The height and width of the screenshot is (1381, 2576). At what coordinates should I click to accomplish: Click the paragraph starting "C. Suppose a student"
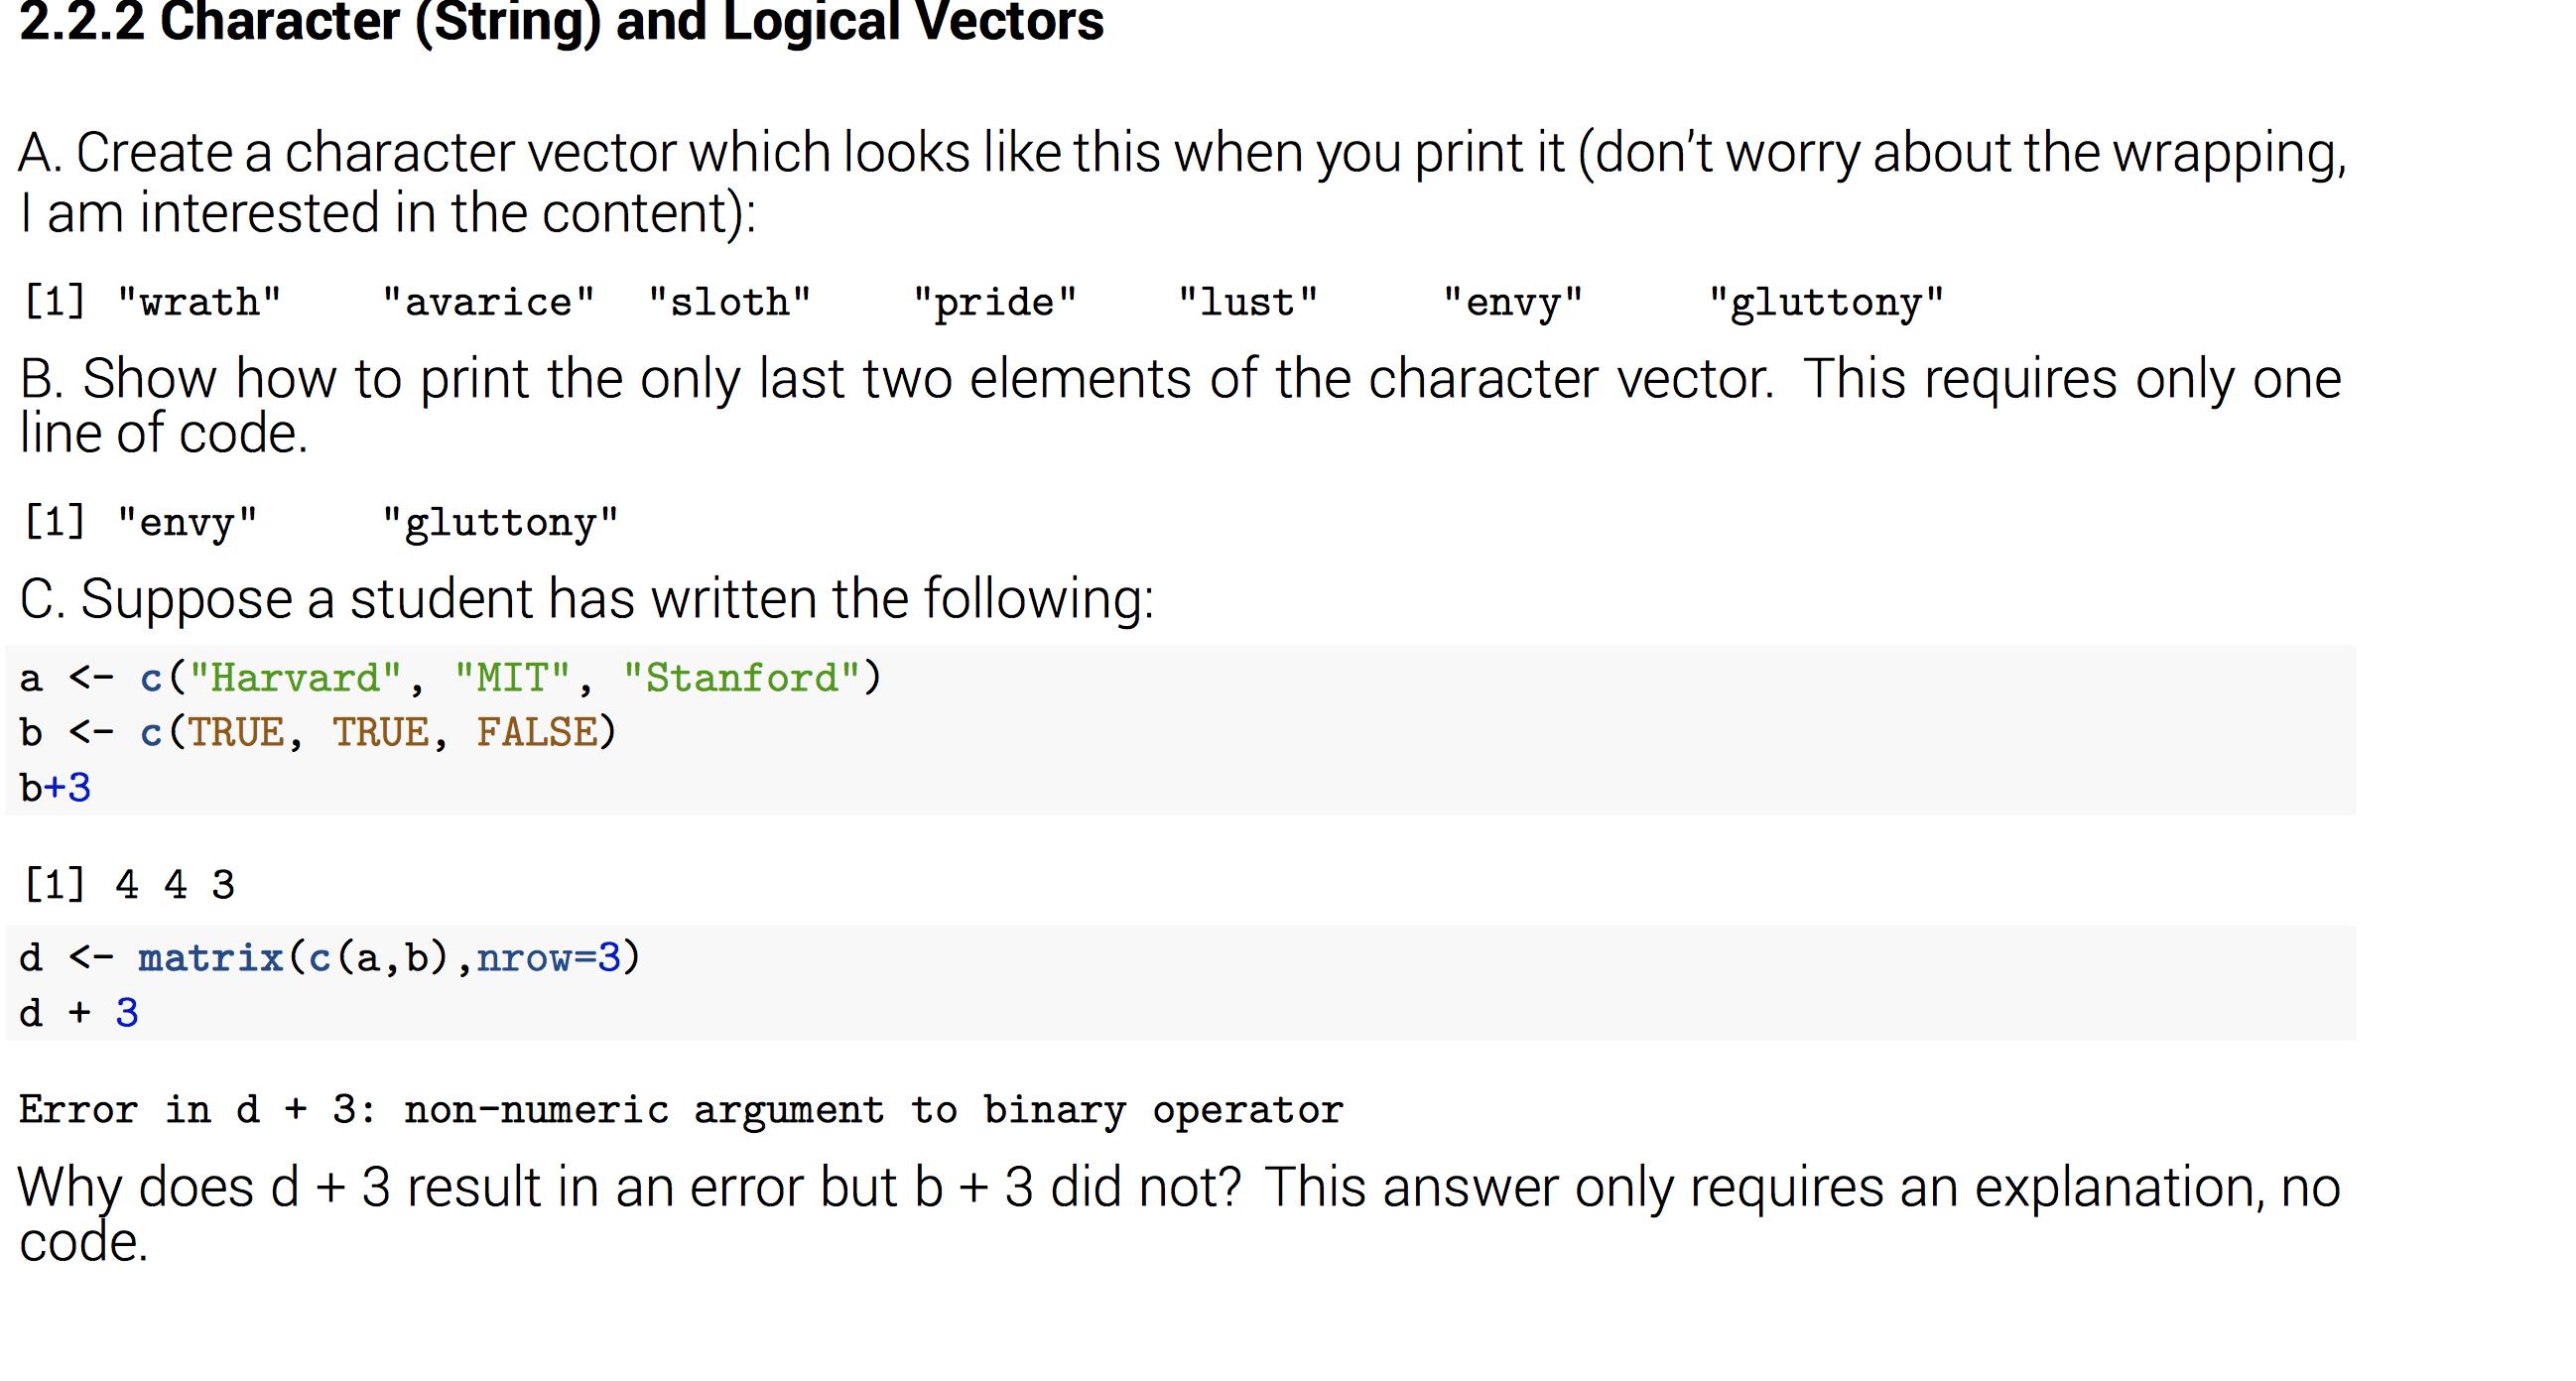tap(587, 599)
